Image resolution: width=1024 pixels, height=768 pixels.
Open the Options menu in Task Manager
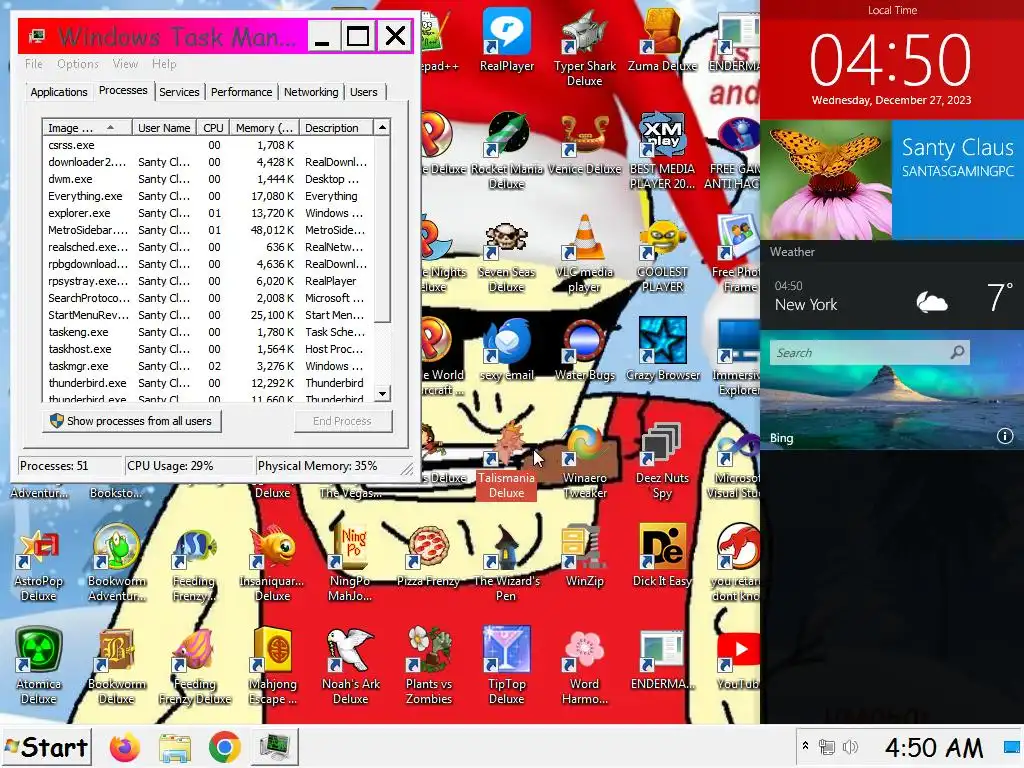point(78,64)
